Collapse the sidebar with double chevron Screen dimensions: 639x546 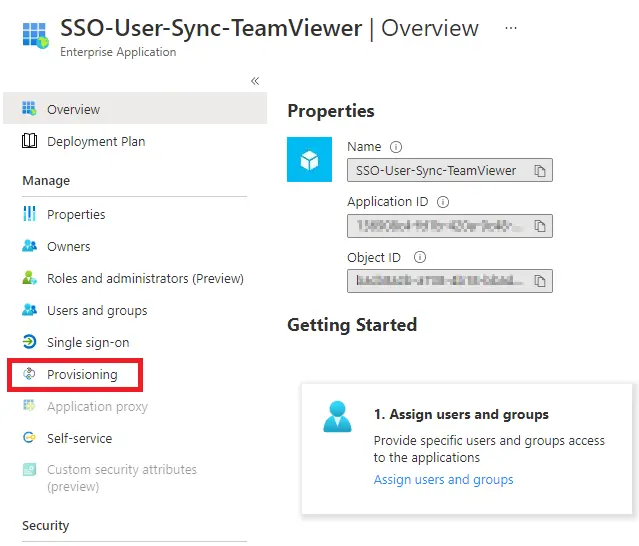pyautogui.click(x=255, y=81)
